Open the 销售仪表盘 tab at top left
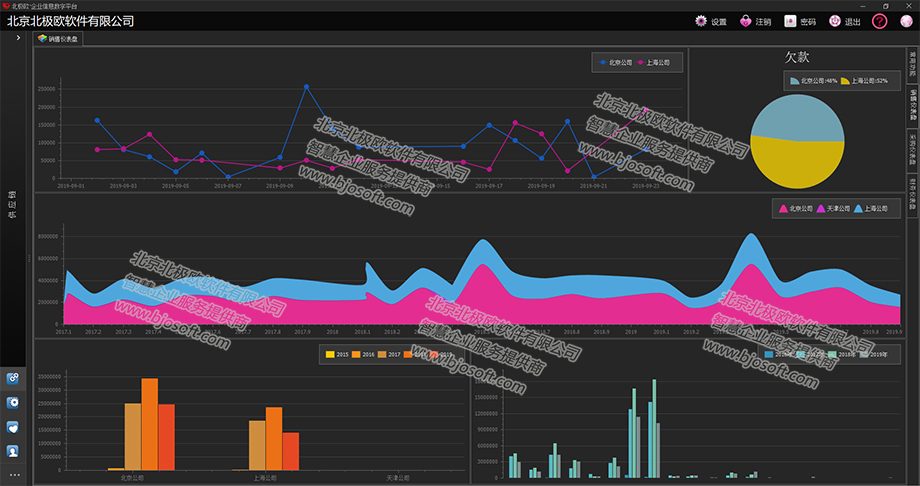Viewport: 920px width, 486px height. 58,39
